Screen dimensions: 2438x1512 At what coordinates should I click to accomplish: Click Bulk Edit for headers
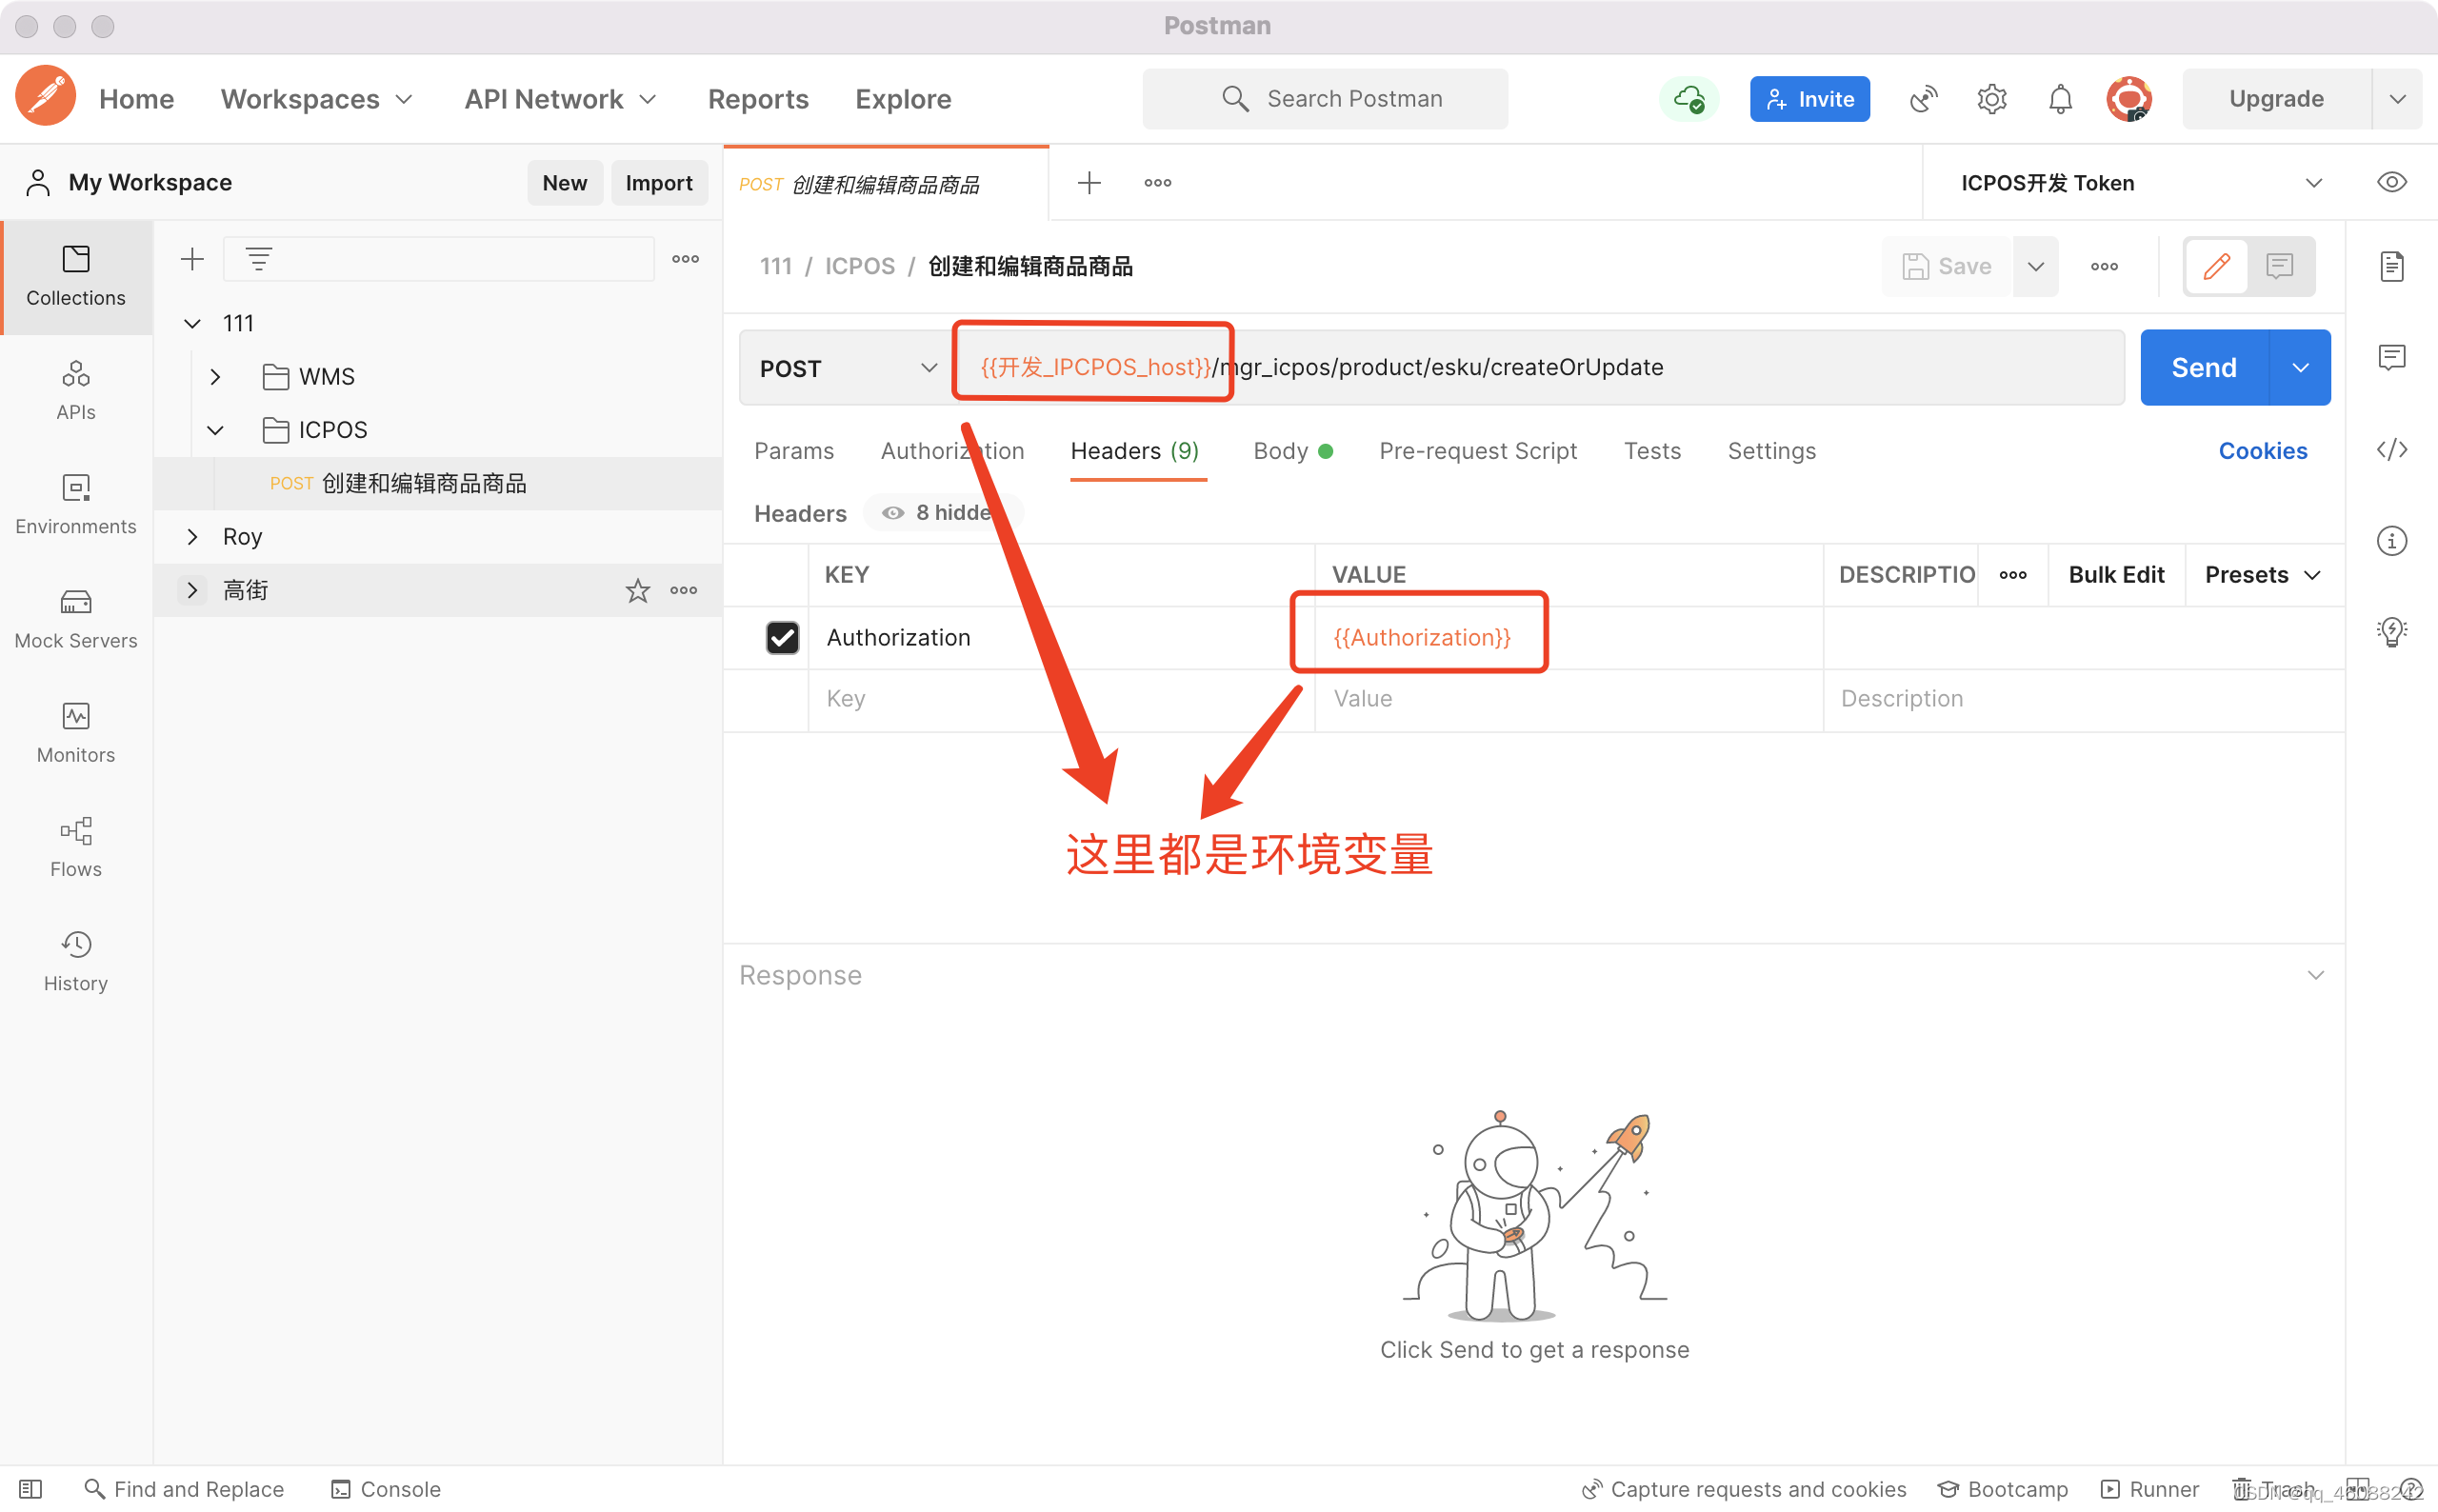click(x=2116, y=575)
